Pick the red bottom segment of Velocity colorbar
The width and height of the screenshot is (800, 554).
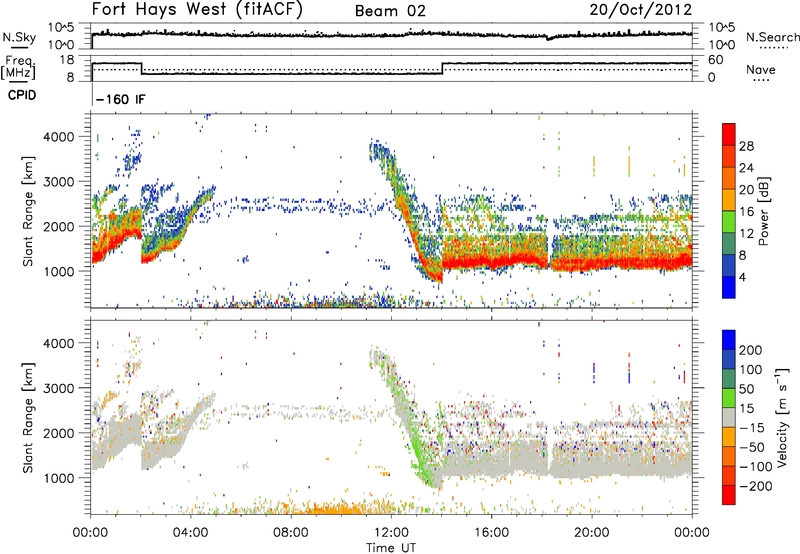729,495
